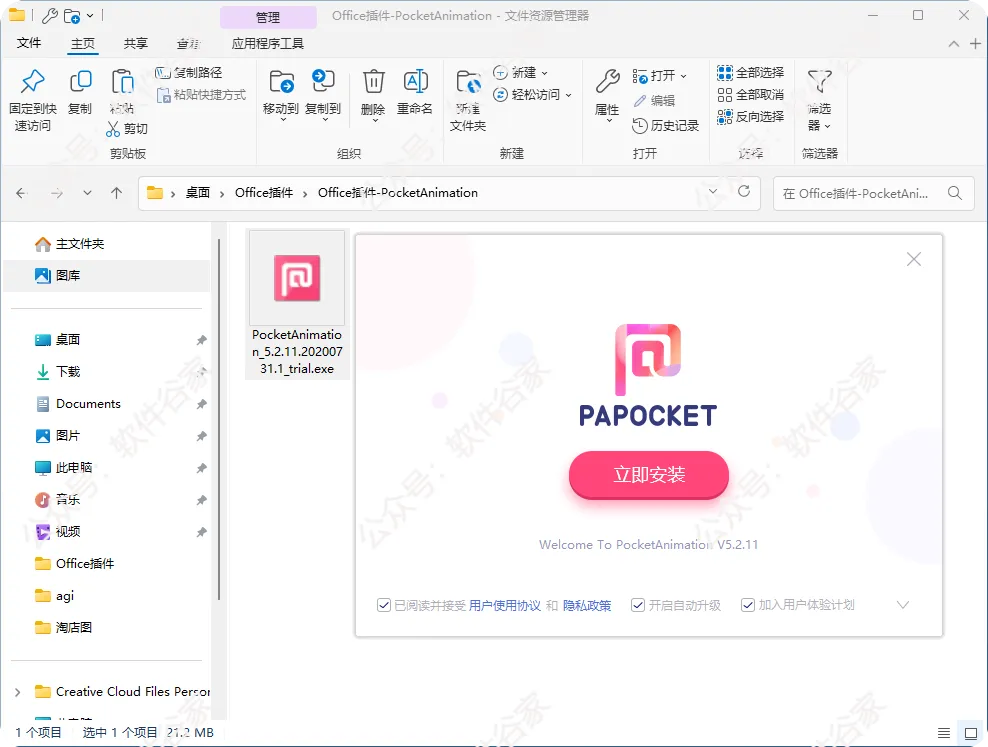Click the search magnifier icon
The width and height of the screenshot is (988, 747).
click(955, 193)
